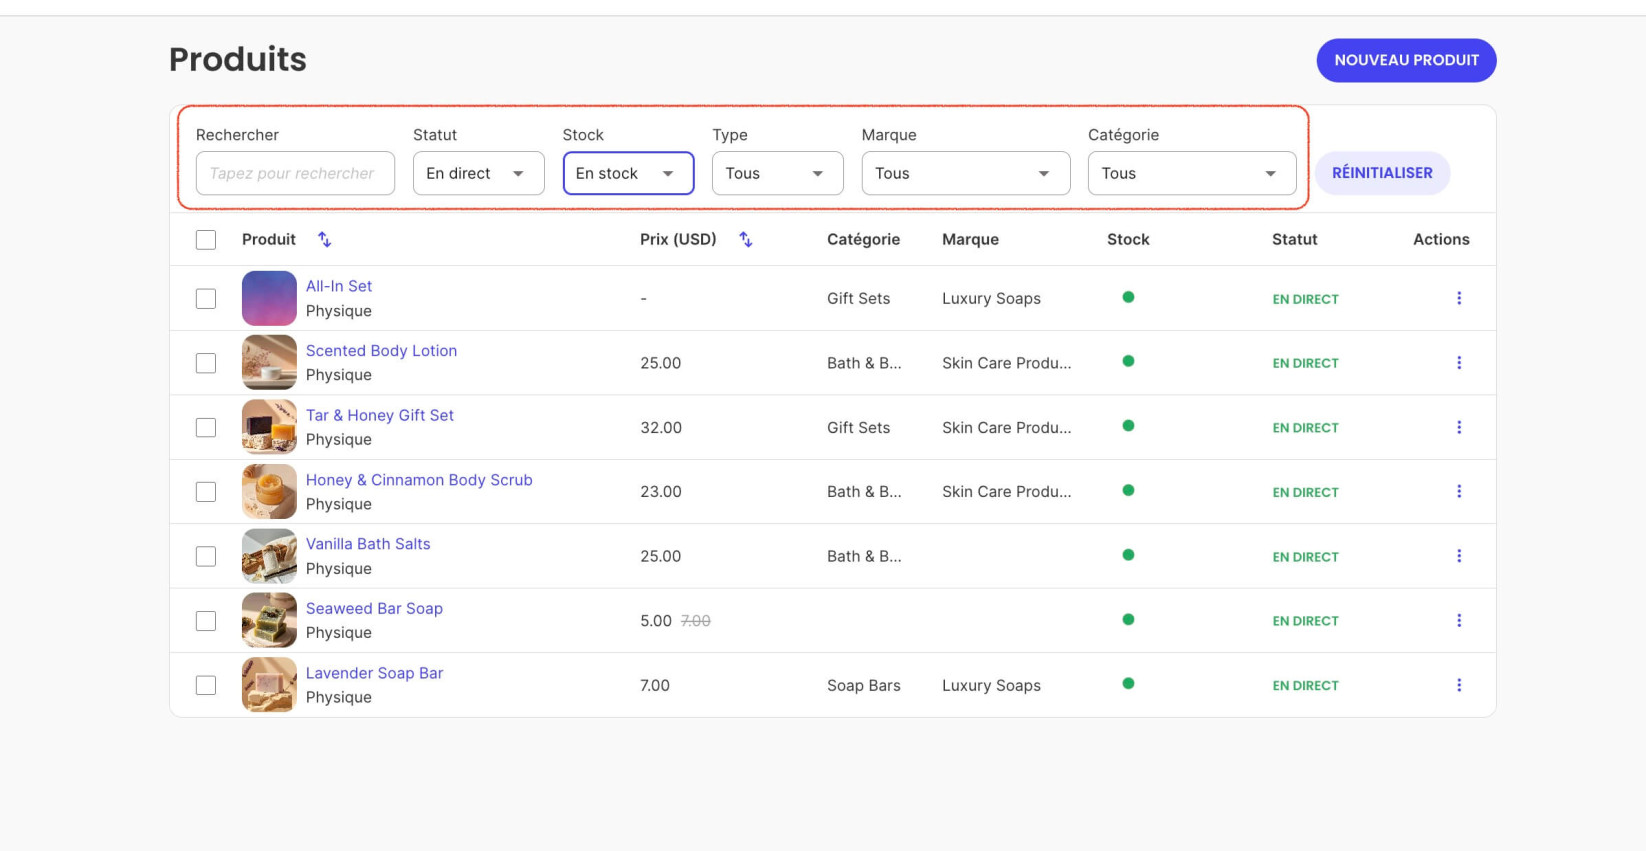Image resolution: width=1646 pixels, height=851 pixels.
Task: Click the 32.00 price cell
Action: coord(661,428)
